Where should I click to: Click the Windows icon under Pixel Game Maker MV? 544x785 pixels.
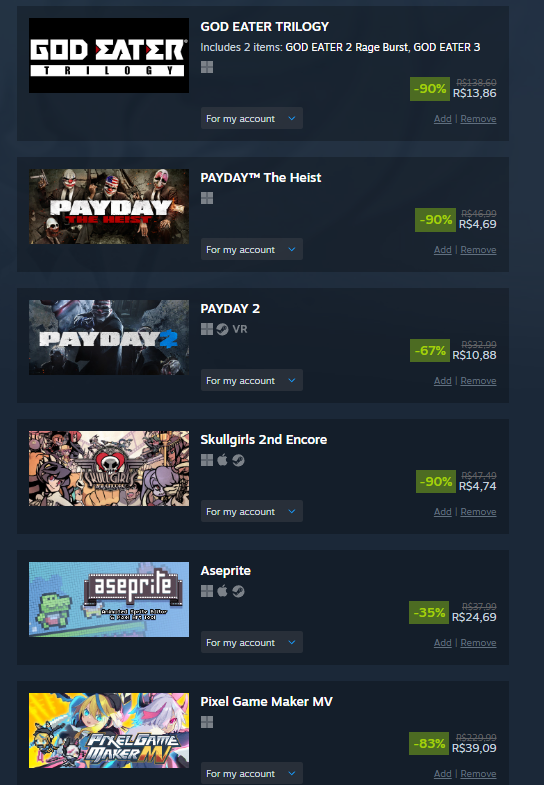tap(207, 722)
